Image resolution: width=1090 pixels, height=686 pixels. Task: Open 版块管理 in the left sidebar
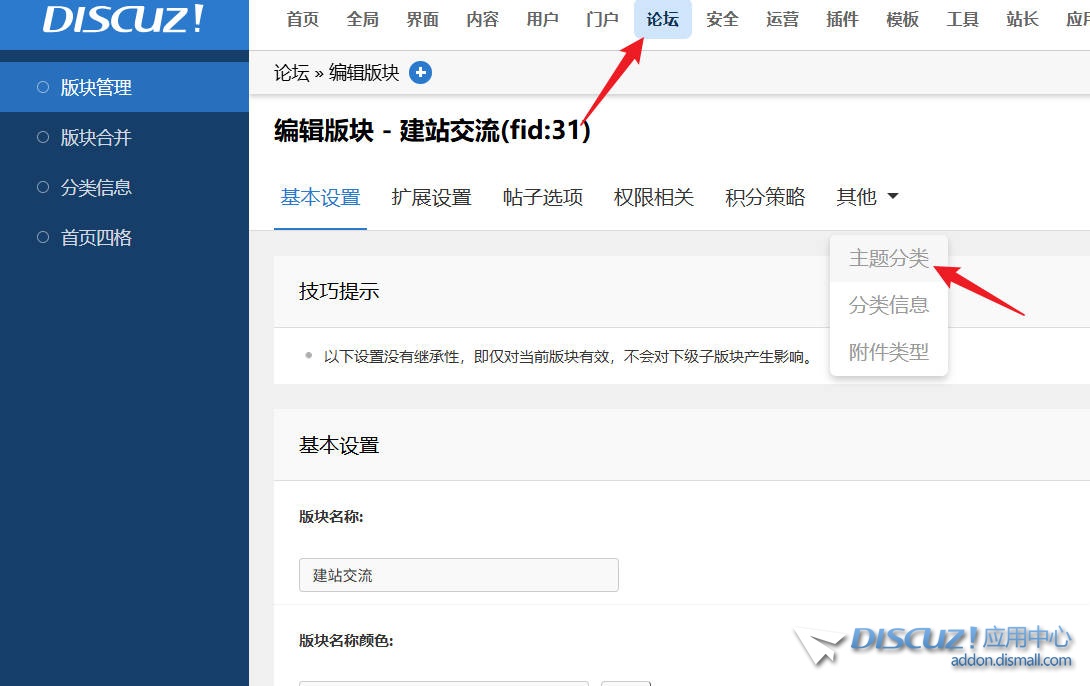[x=96, y=87]
